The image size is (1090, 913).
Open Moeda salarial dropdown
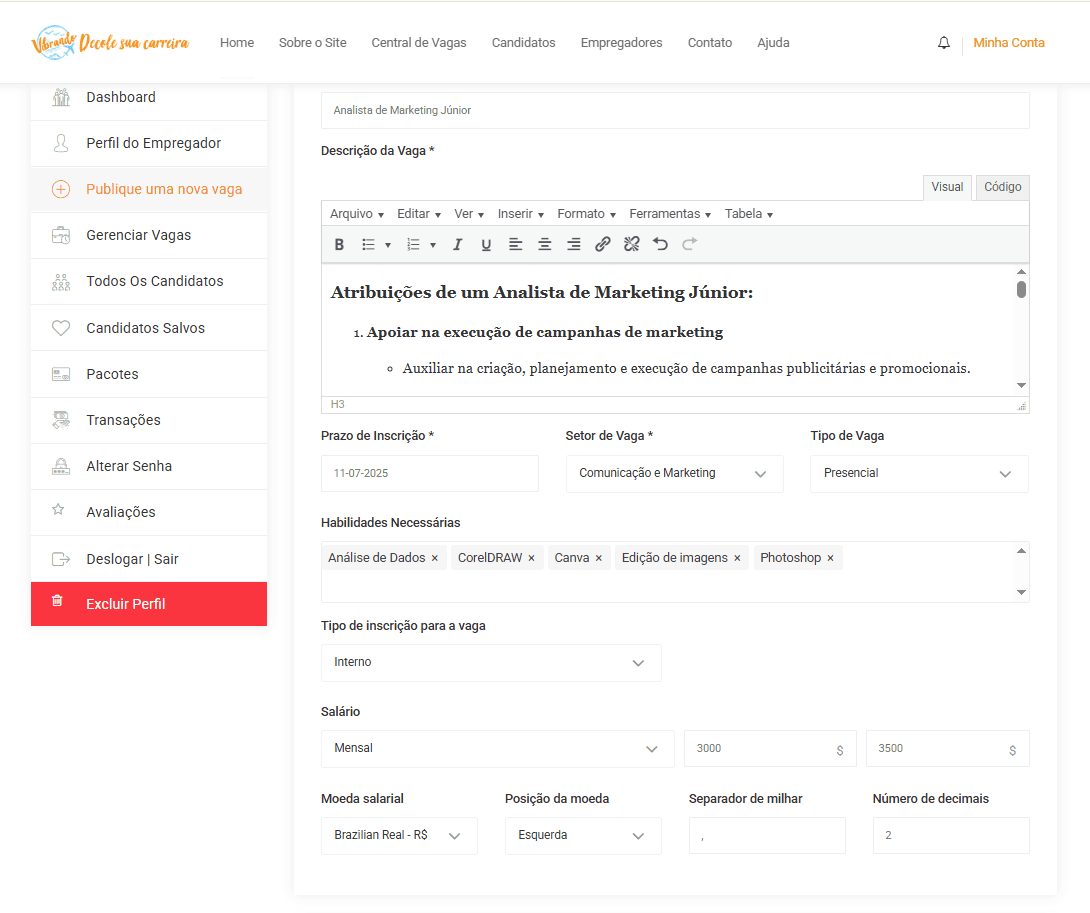point(399,835)
